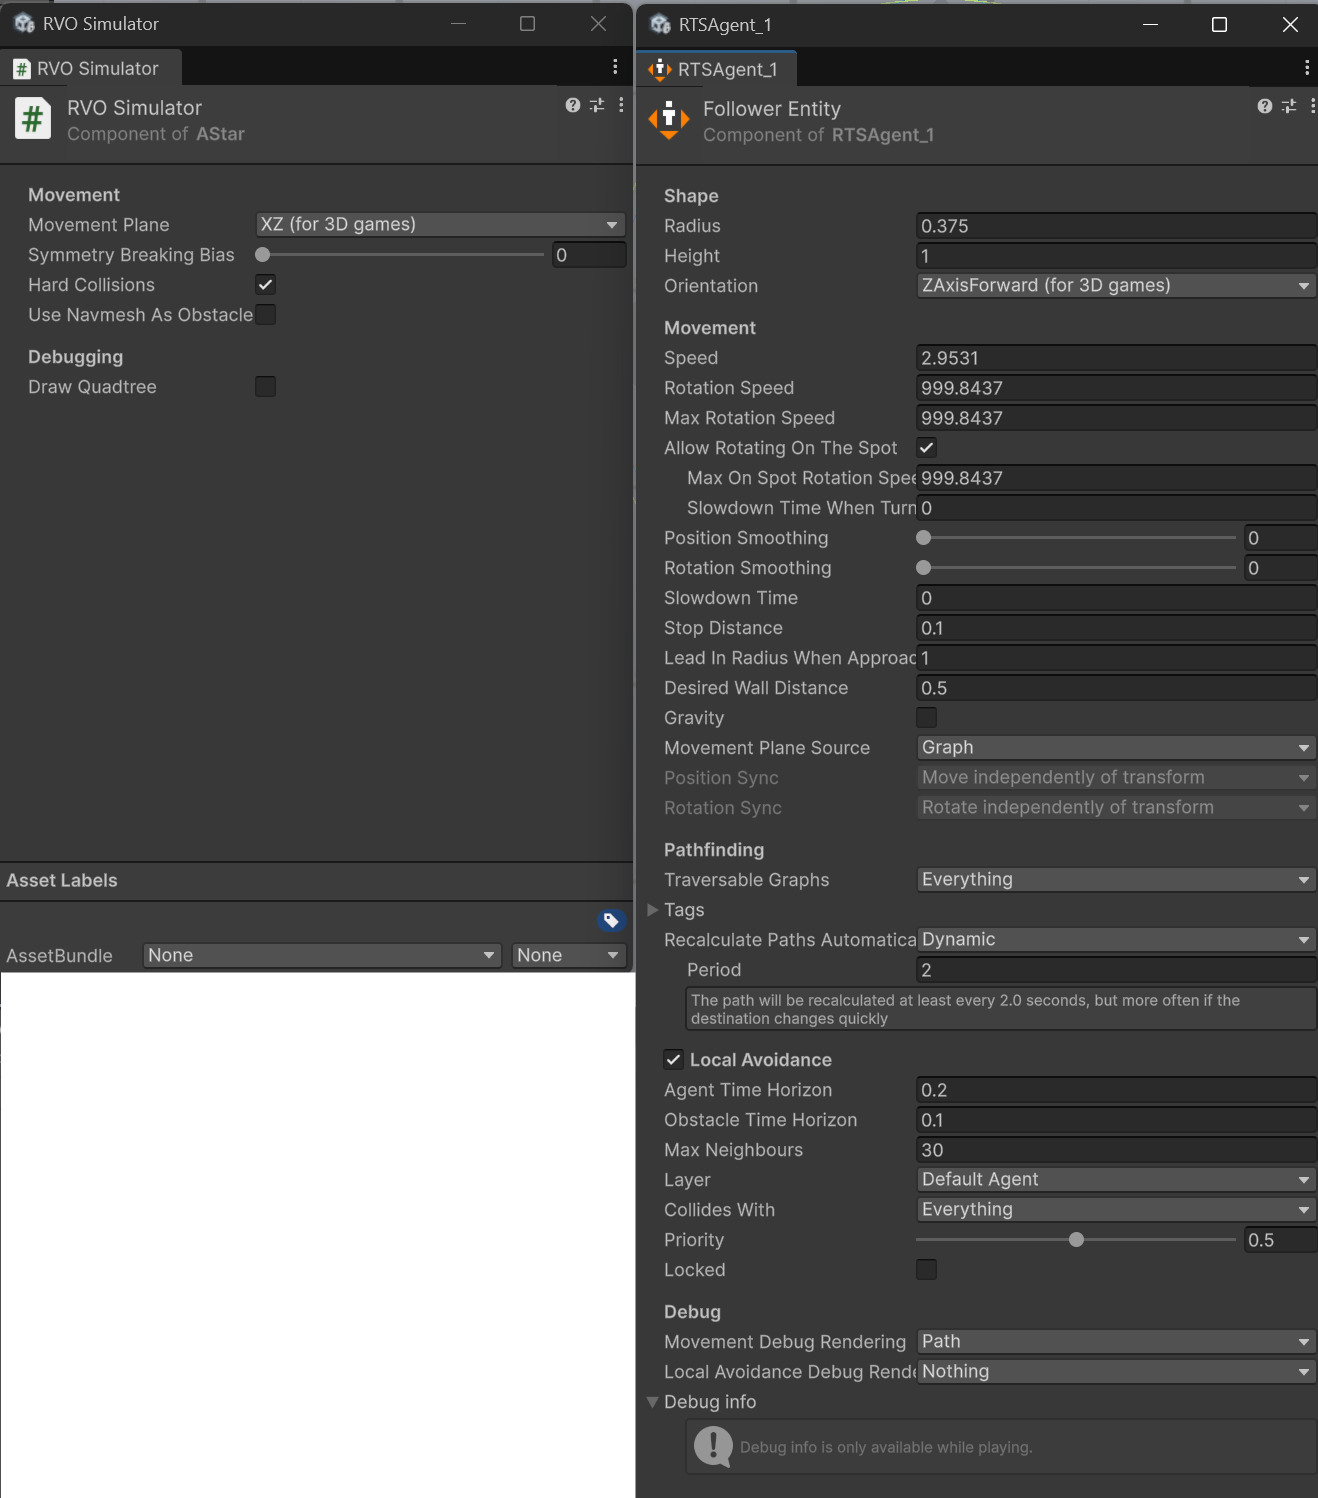The height and width of the screenshot is (1498, 1318).
Task: Open help for RVO Simulator component
Action: [x=572, y=105]
